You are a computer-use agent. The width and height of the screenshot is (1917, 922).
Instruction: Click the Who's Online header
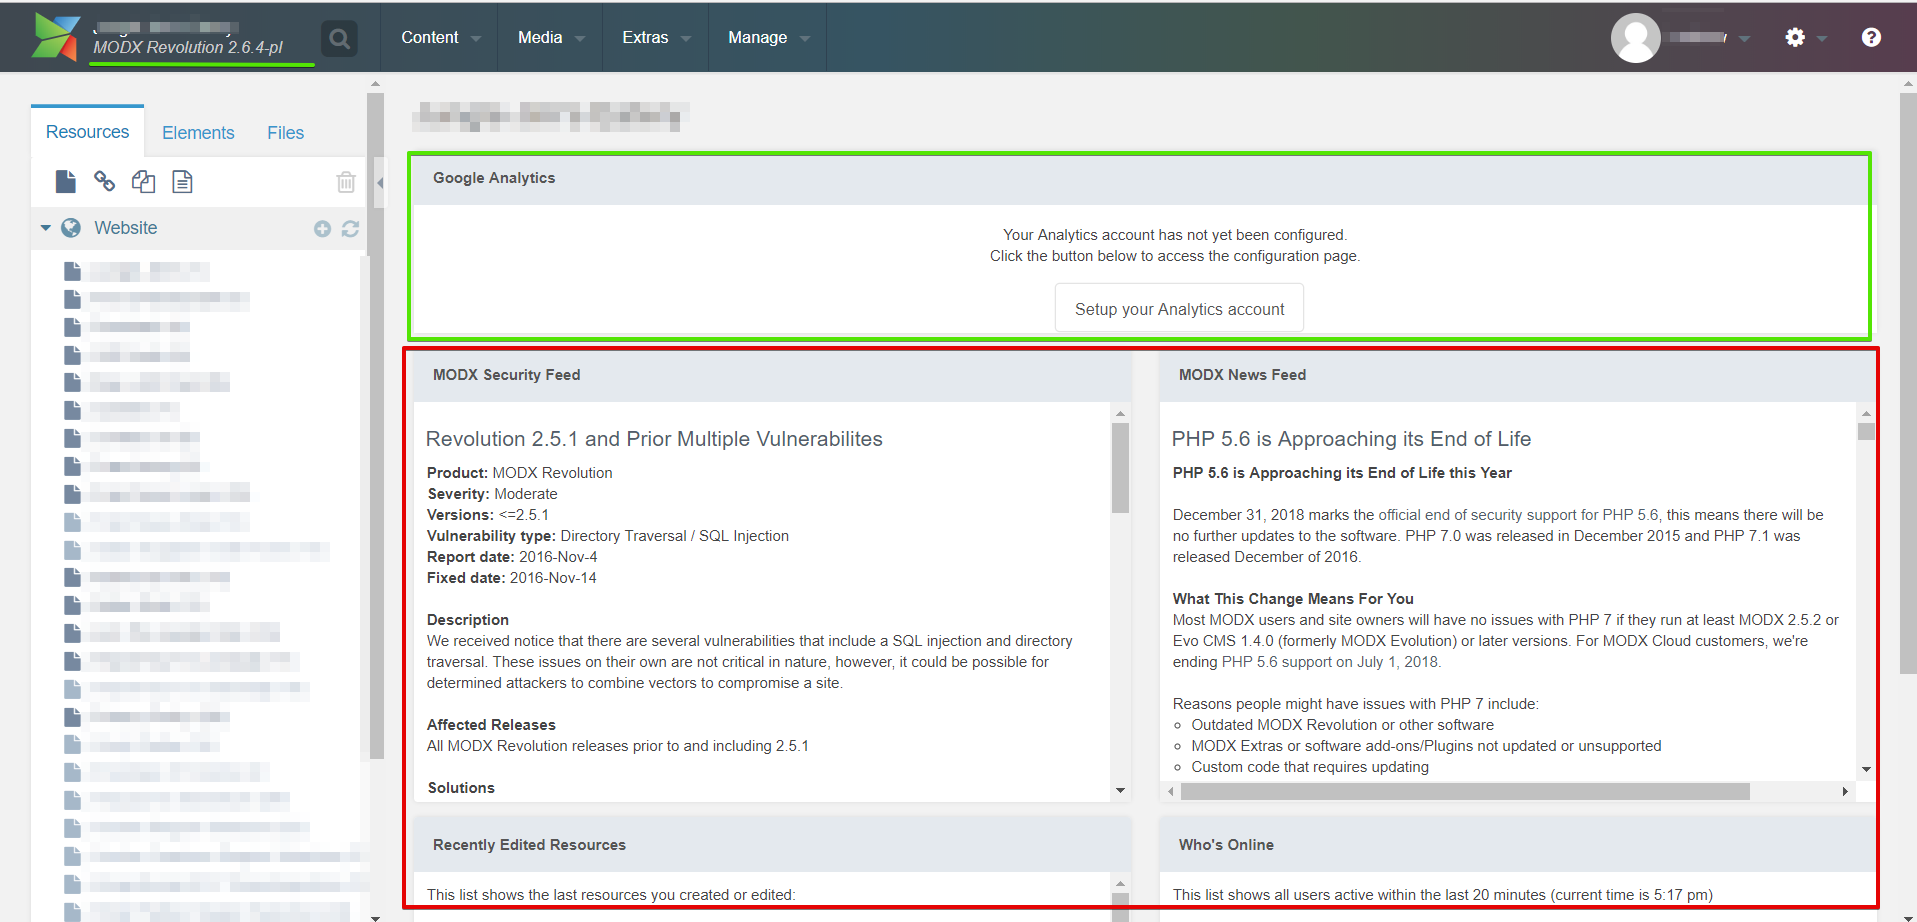(x=1517, y=845)
